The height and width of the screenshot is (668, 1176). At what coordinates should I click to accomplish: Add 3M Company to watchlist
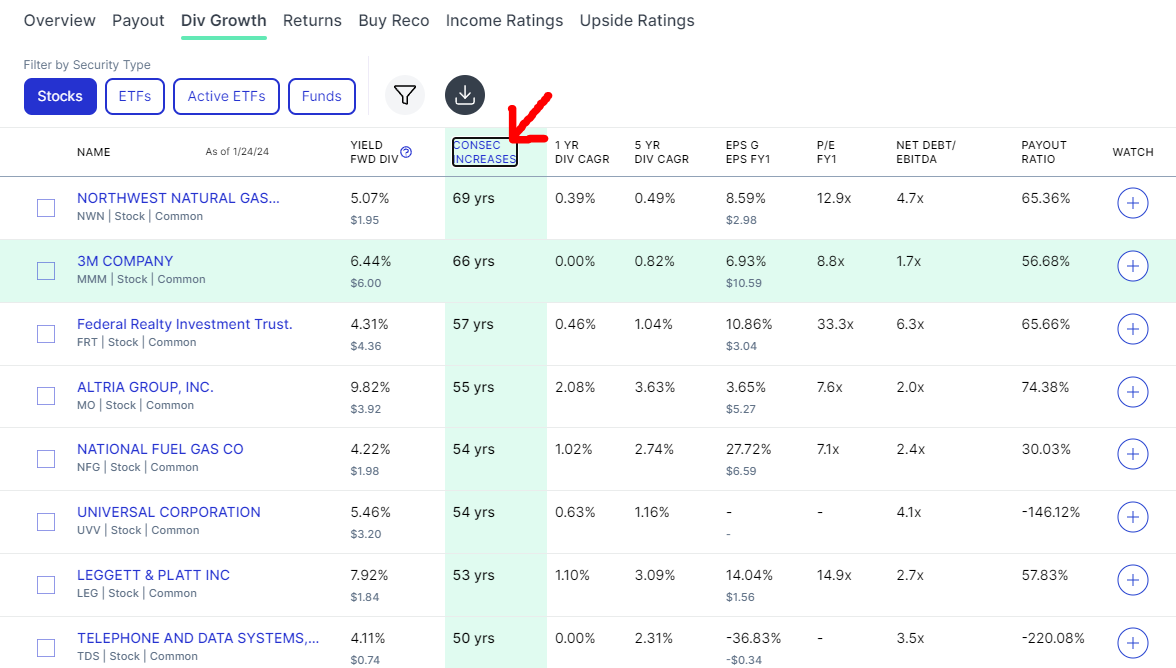1132,266
